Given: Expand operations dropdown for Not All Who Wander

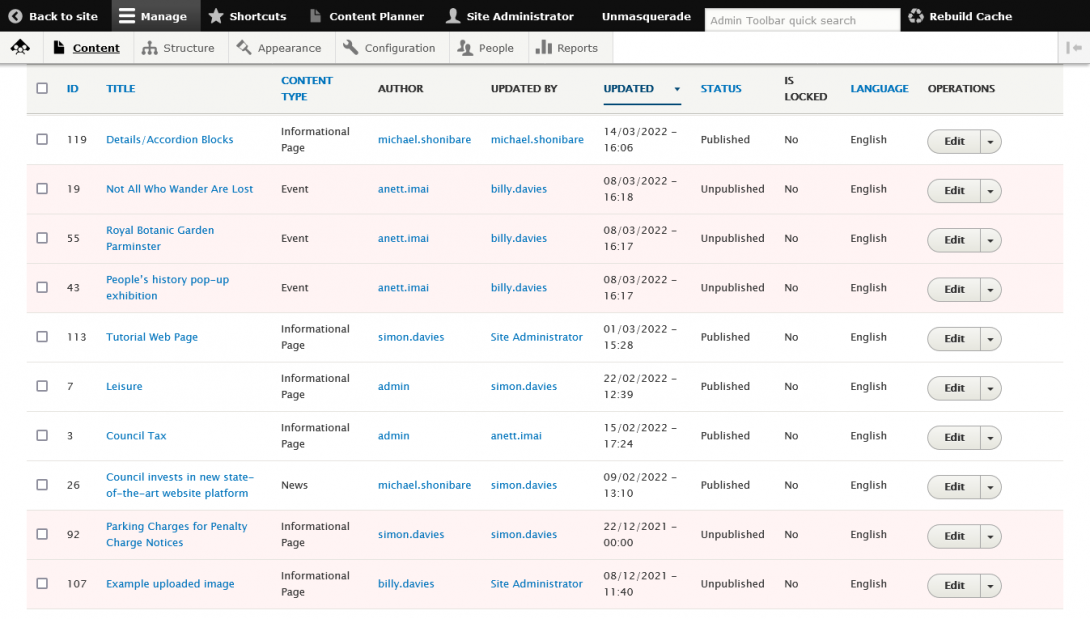Looking at the screenshot, I should (x=991, y=191).
